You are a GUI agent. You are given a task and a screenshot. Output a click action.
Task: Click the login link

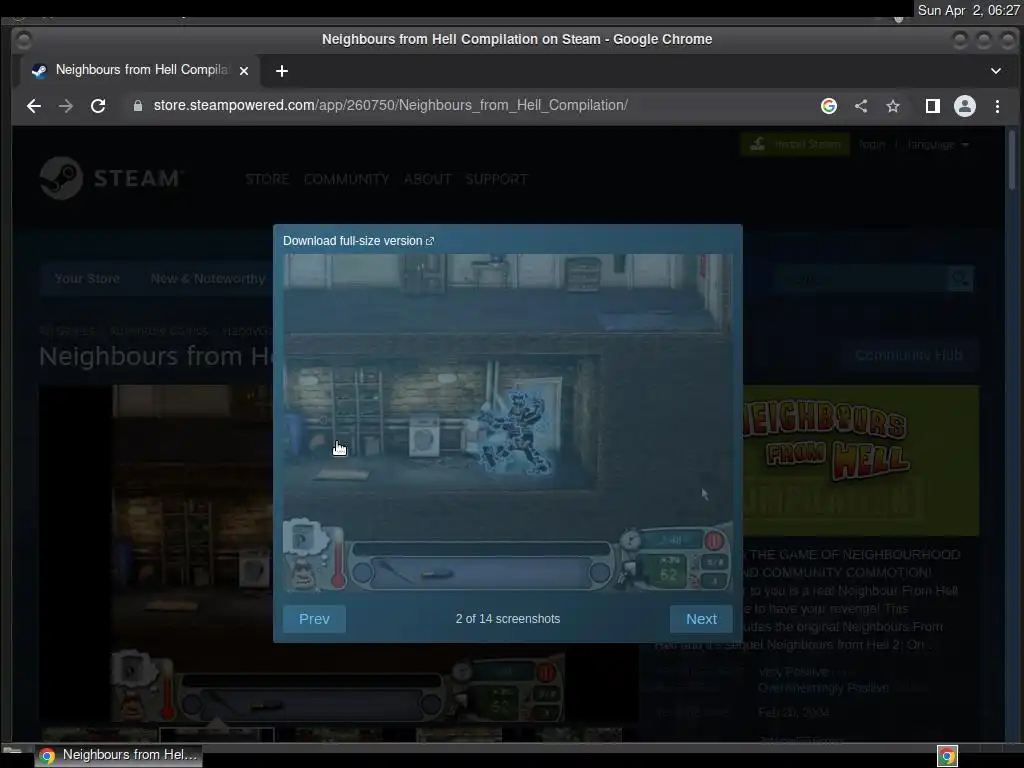point(872,144)
